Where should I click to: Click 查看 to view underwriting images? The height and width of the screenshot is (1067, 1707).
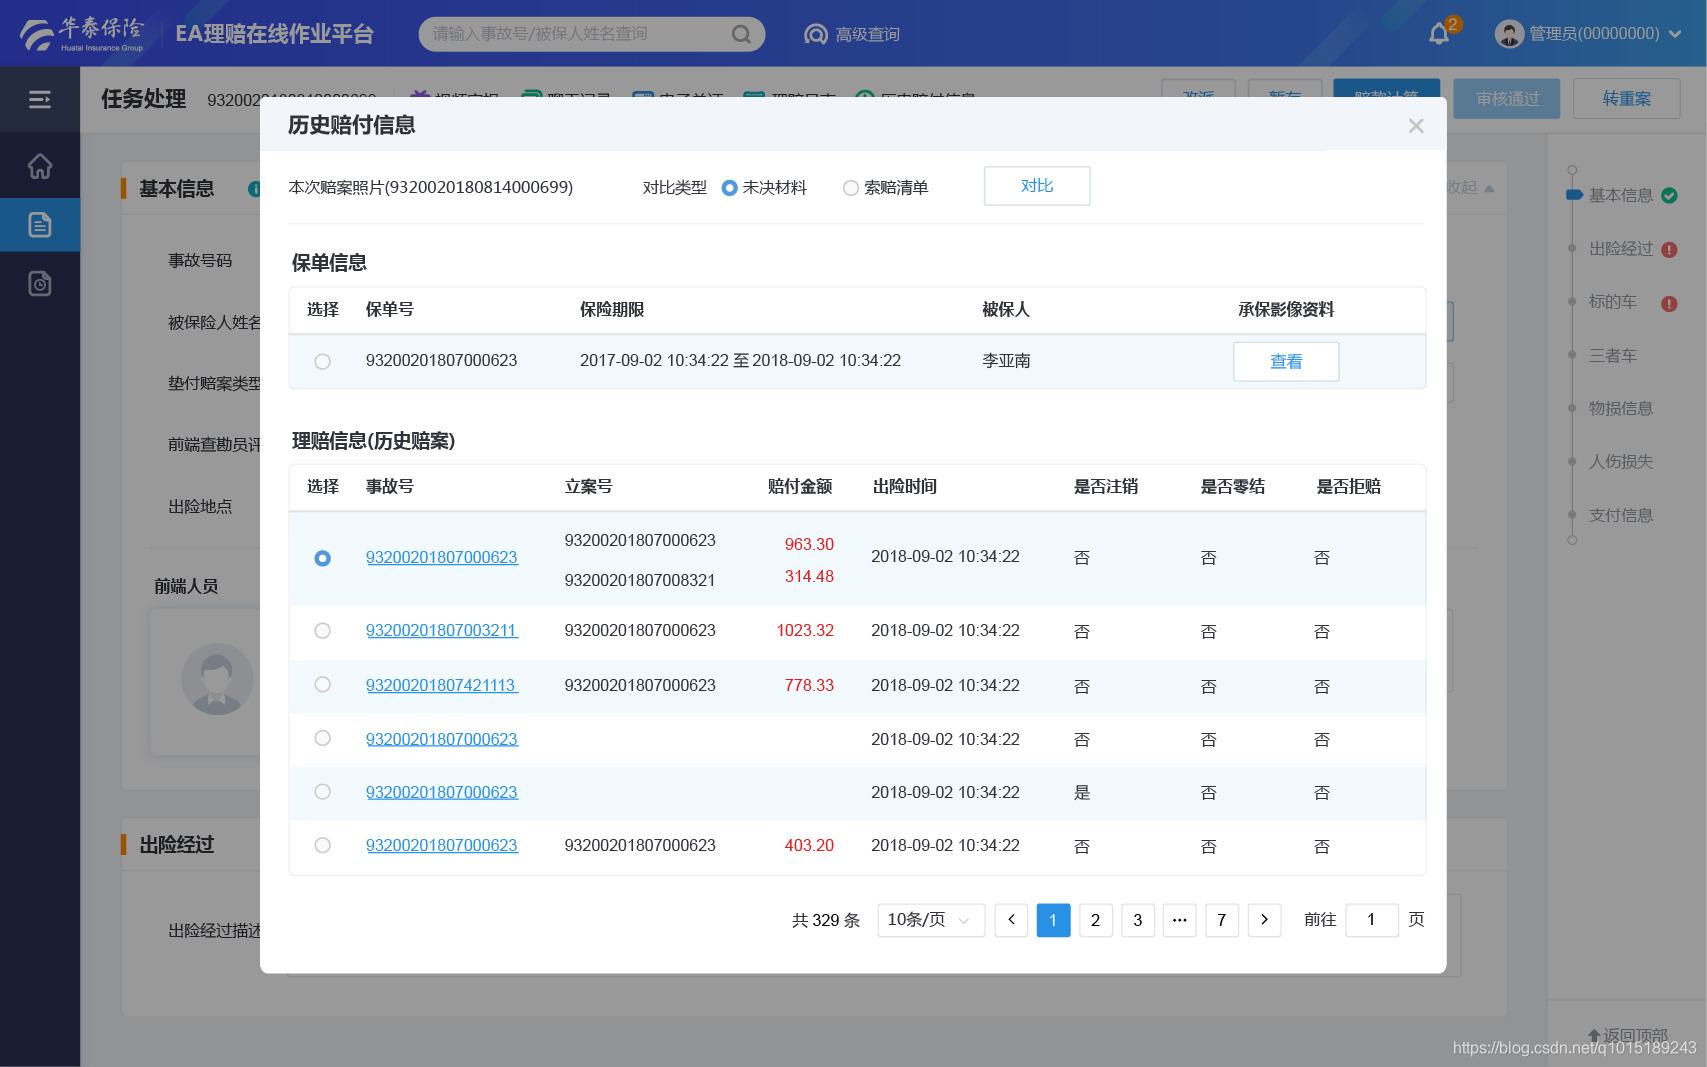pyautogui.click(x=1286, y=362)
